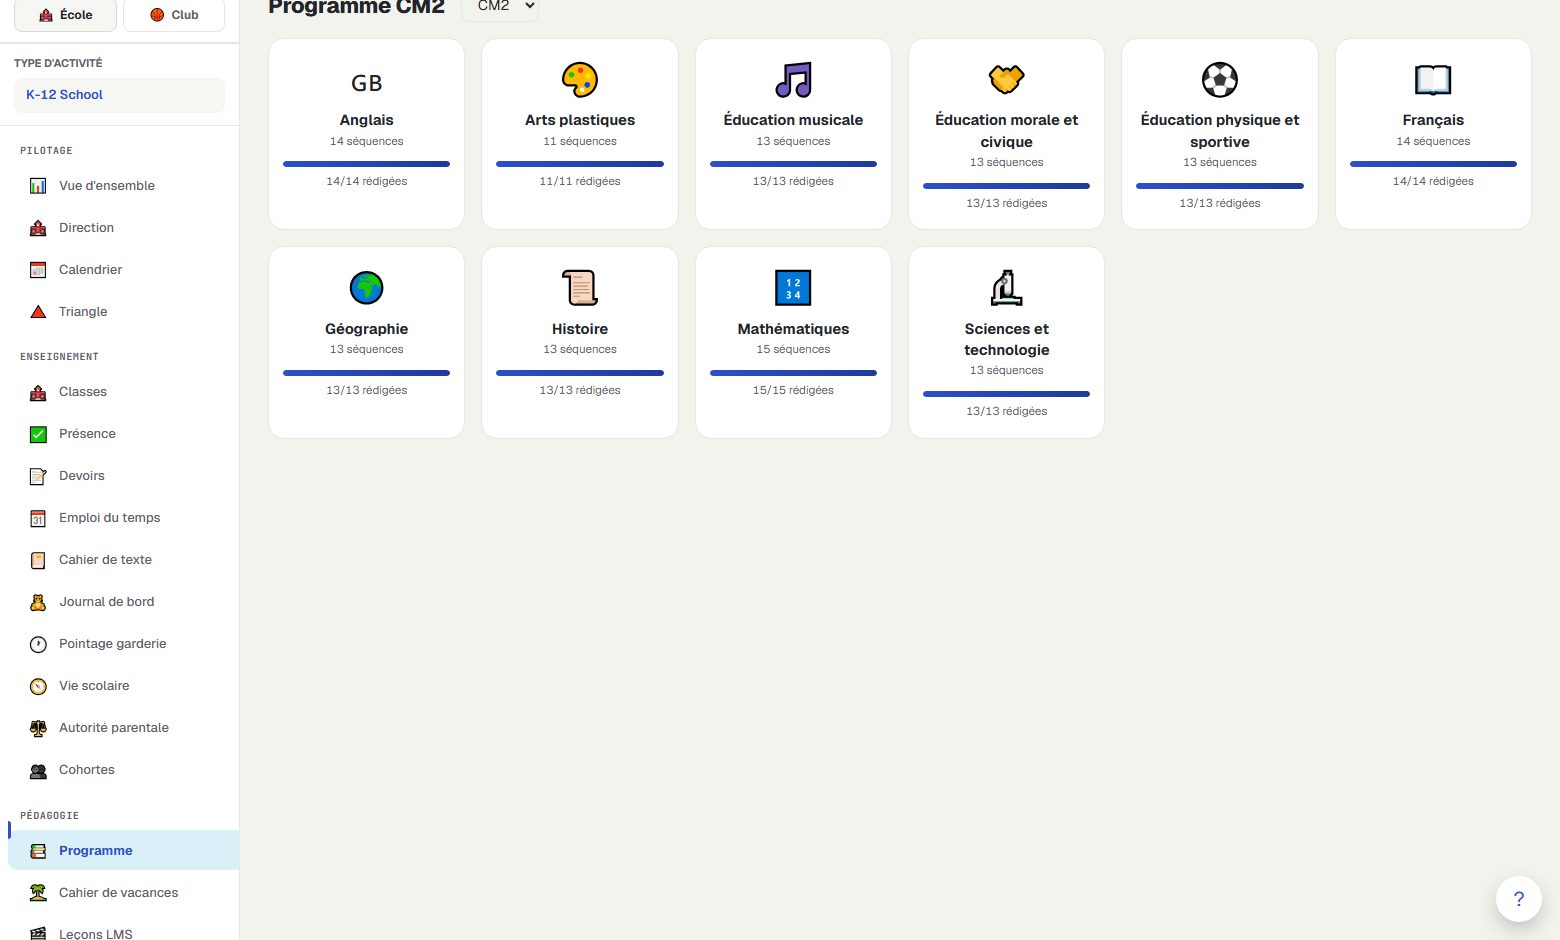Select Programme in the sidebar
The image size is (1560, 940).
(x=124, y=851)
